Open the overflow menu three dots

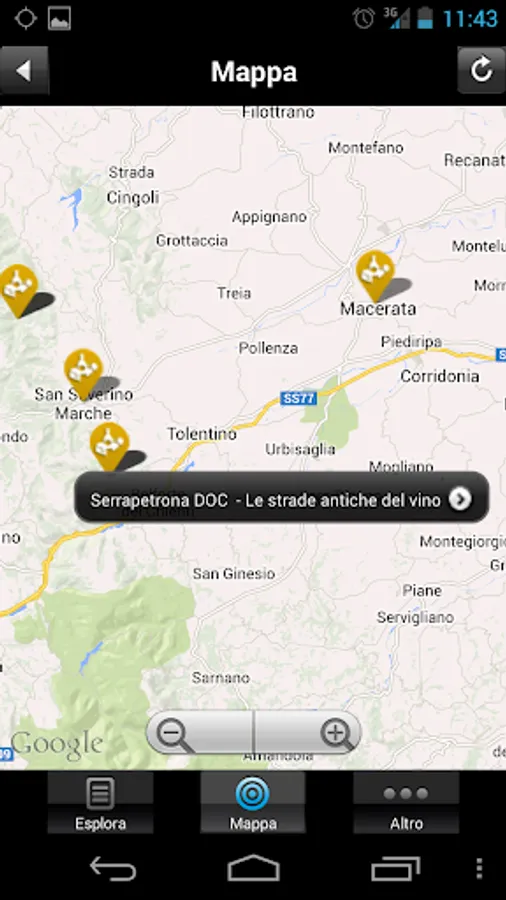click(479, 868)
